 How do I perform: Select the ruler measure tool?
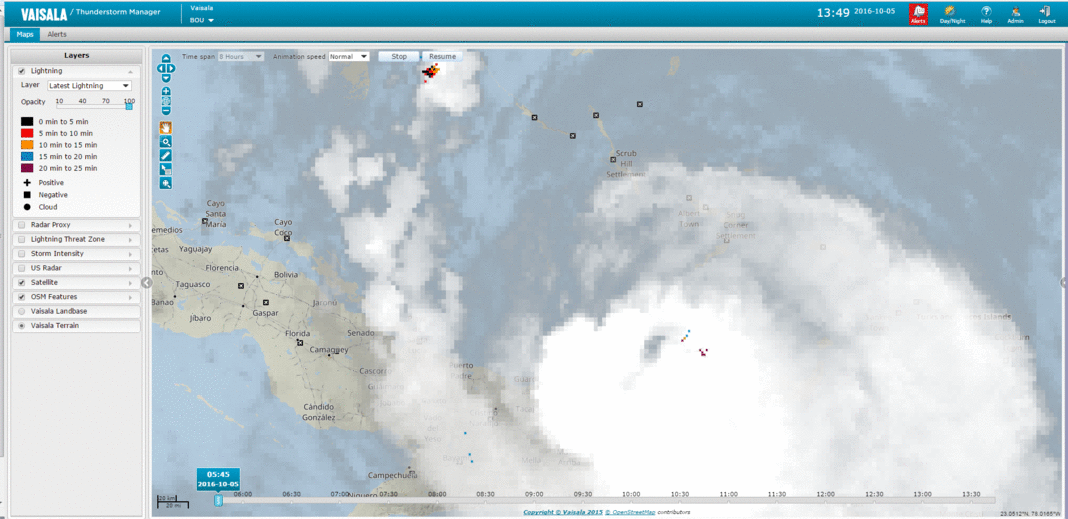tap(166, 156)
